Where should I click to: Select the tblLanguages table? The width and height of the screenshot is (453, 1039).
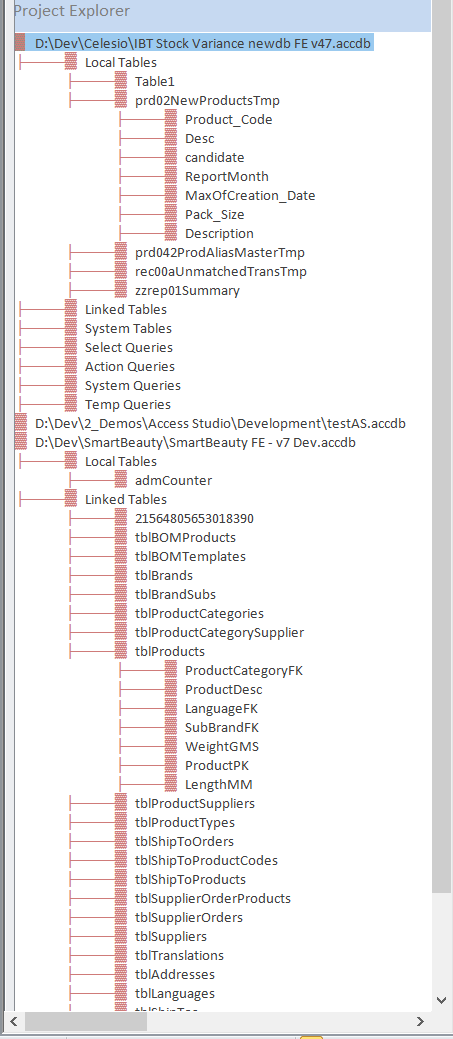pos(175,994)
